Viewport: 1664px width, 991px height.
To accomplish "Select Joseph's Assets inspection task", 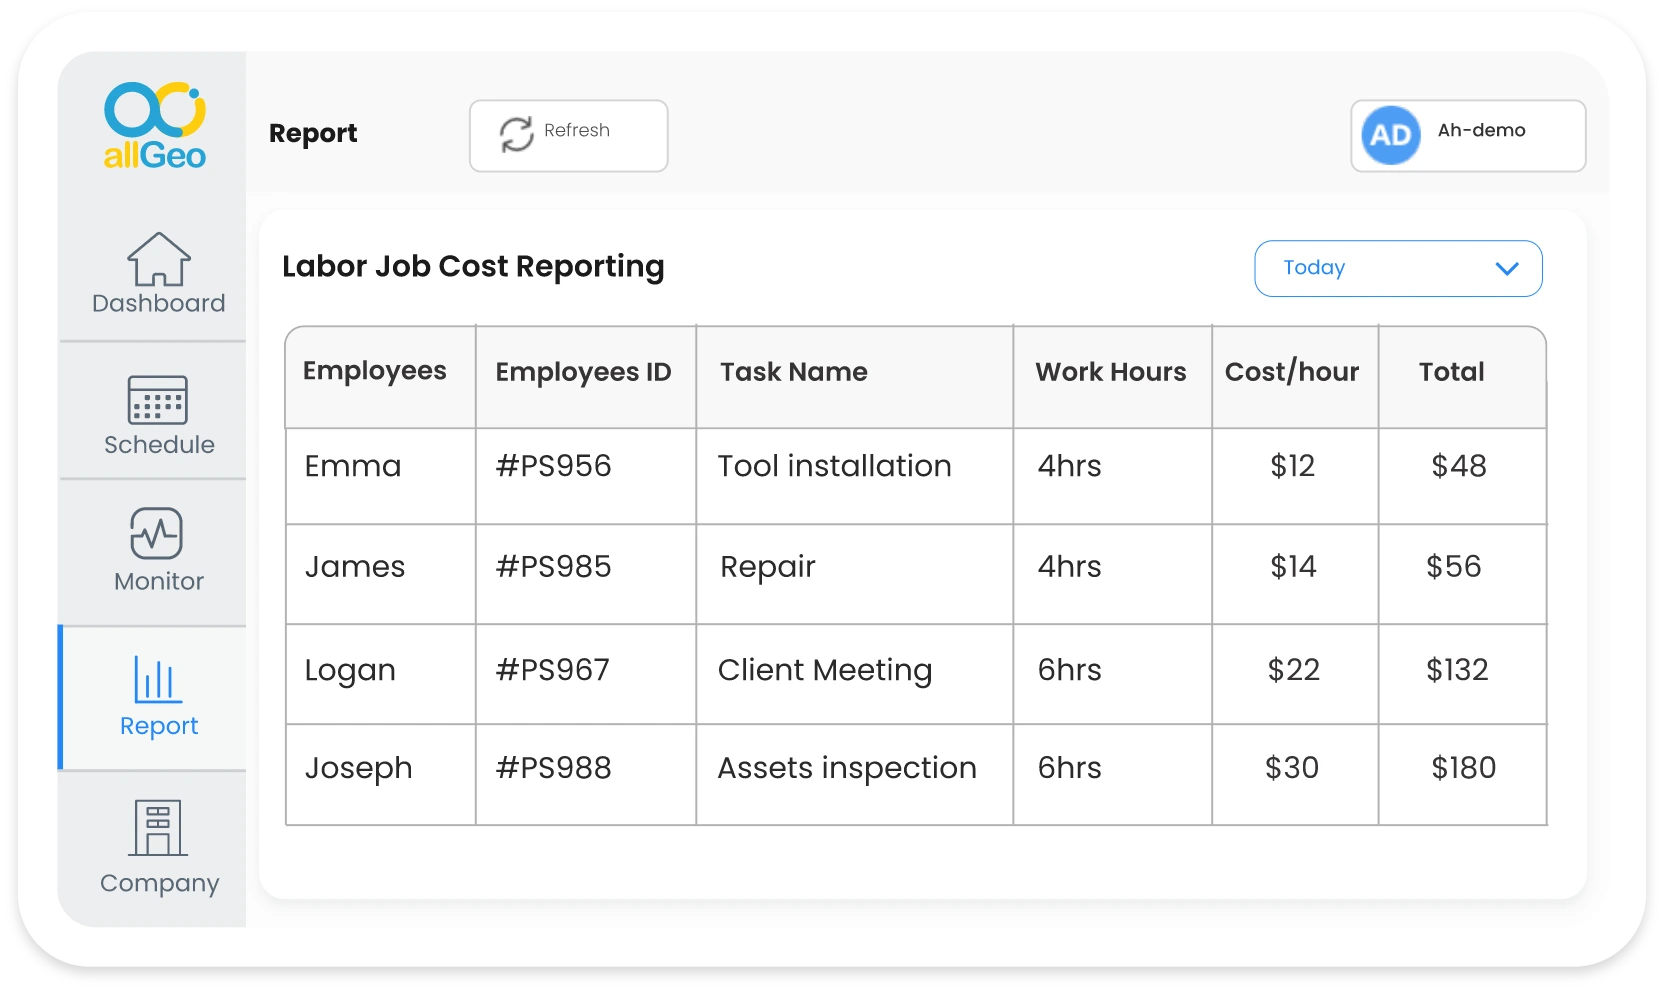I will (x=847, y=768).
